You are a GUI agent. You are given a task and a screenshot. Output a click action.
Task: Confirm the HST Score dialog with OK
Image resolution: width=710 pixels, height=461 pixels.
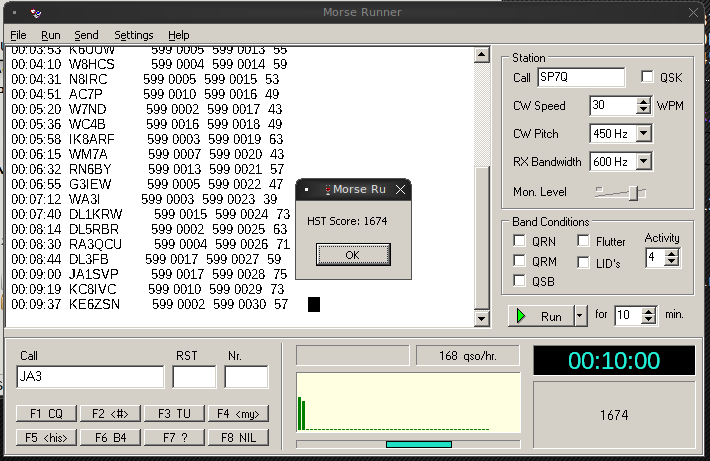pos(353,255)
